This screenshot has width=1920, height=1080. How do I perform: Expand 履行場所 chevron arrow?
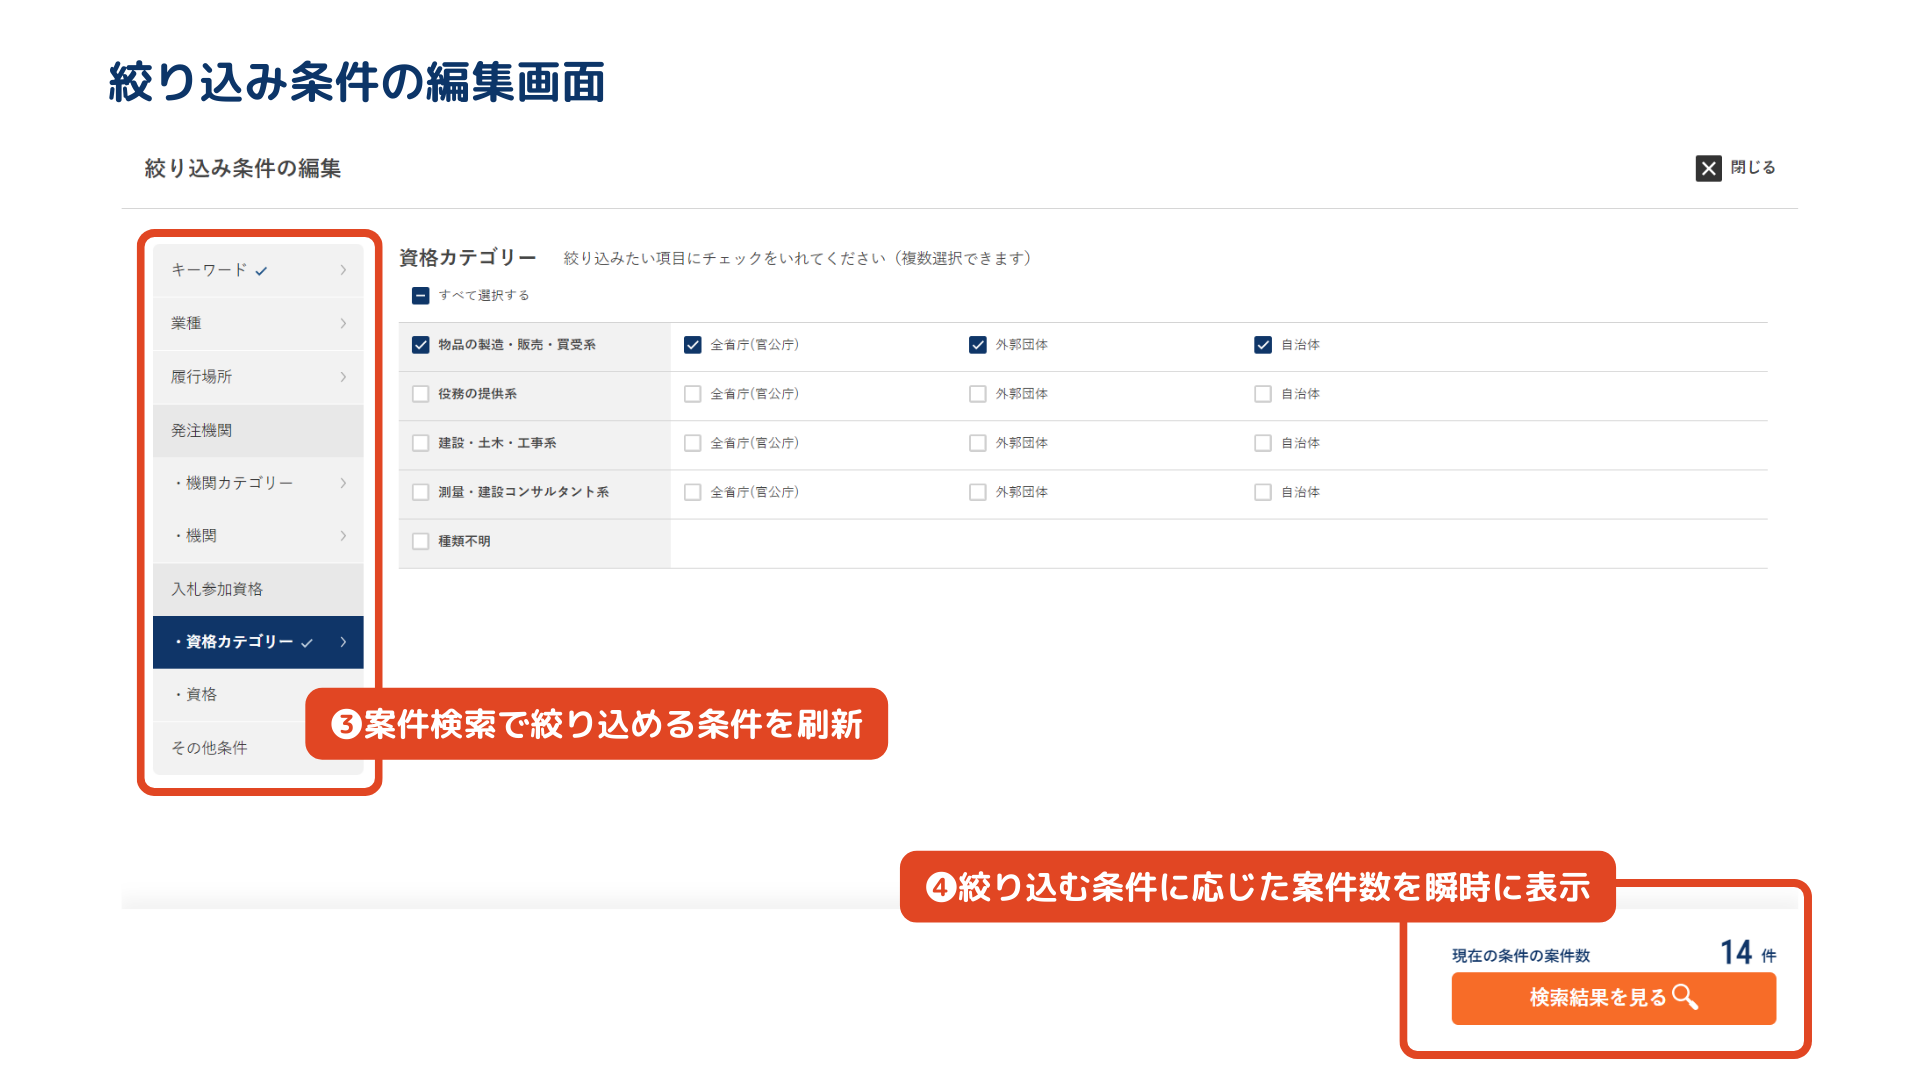(x=343, y=377)
